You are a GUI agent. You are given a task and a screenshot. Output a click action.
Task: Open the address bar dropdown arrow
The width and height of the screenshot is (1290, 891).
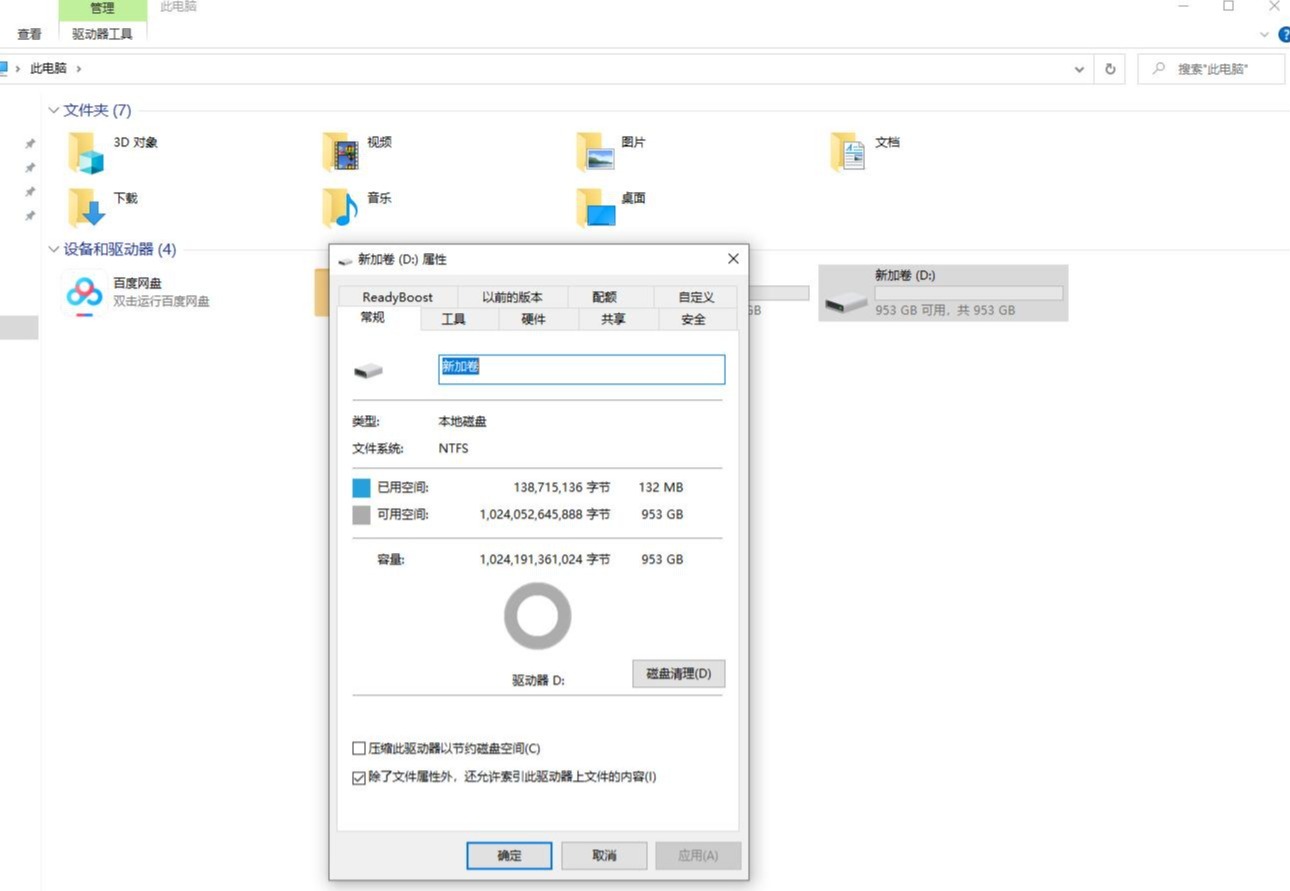[1078, 68]
